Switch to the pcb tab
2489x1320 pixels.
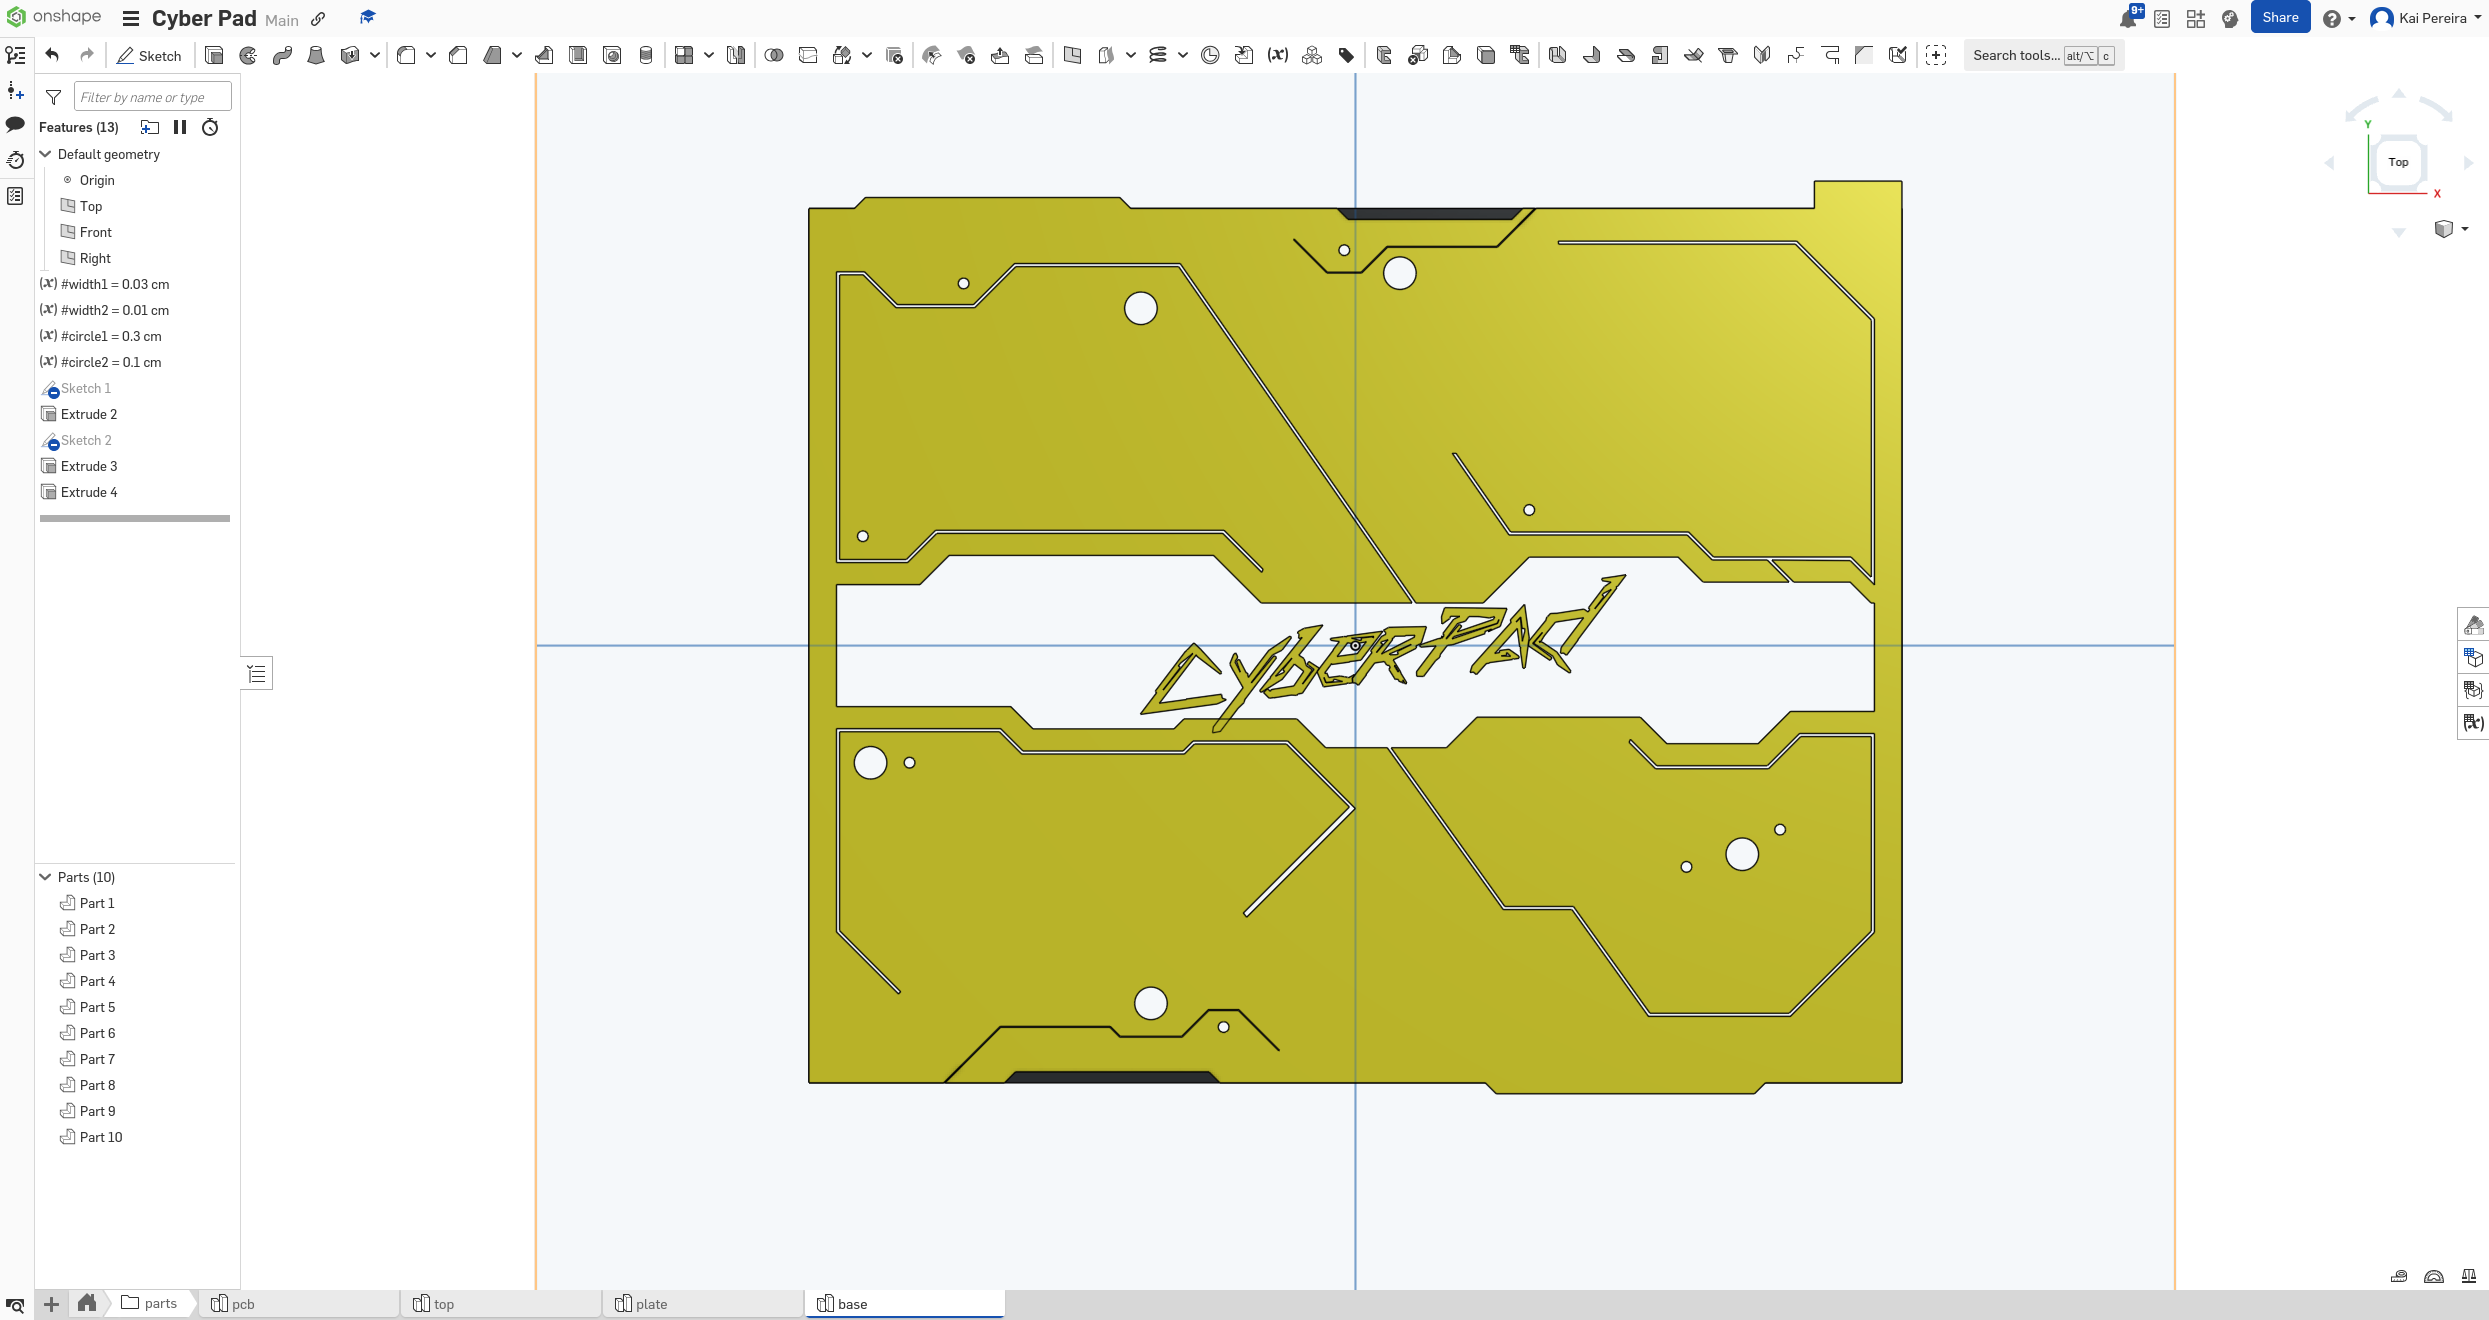click(242, 1304)
